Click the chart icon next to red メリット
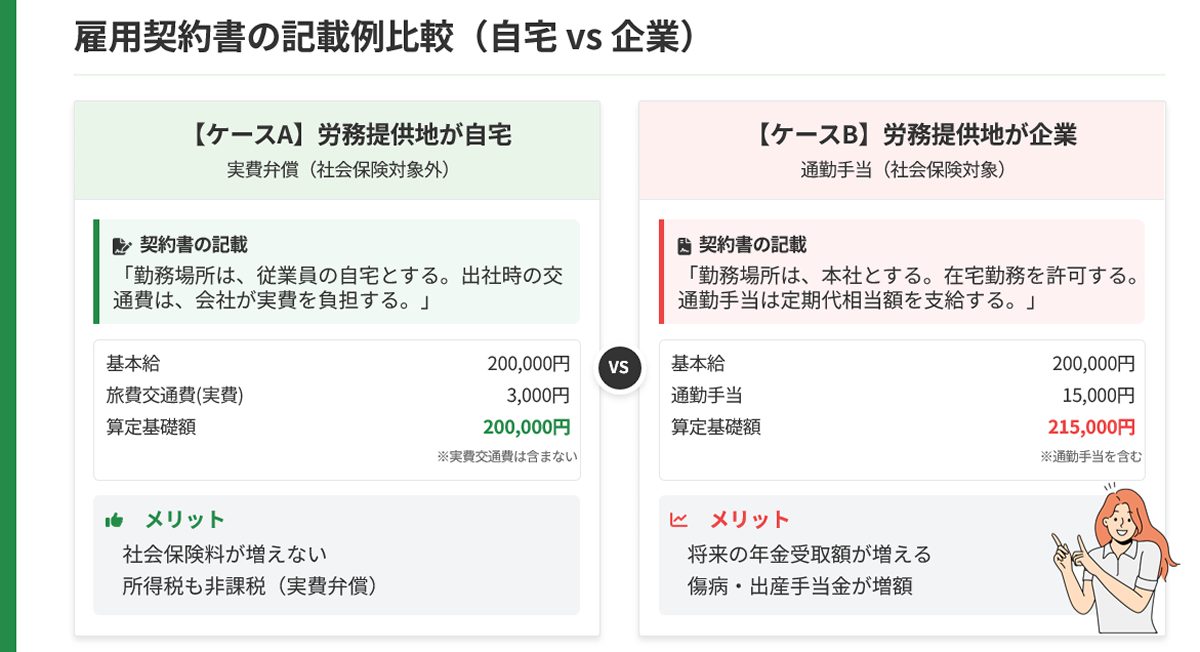 [678, 520]
